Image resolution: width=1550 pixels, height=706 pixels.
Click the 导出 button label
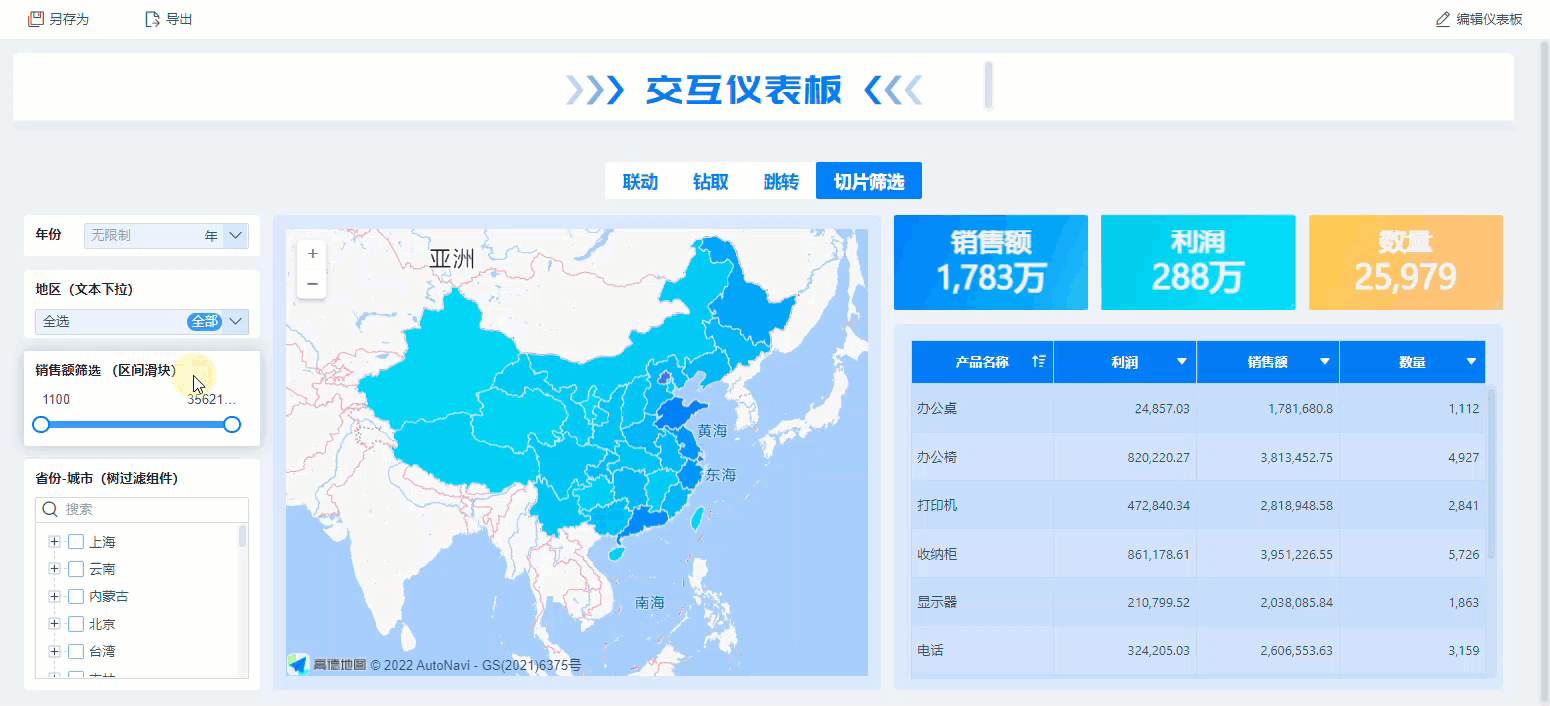pos(179,19)
